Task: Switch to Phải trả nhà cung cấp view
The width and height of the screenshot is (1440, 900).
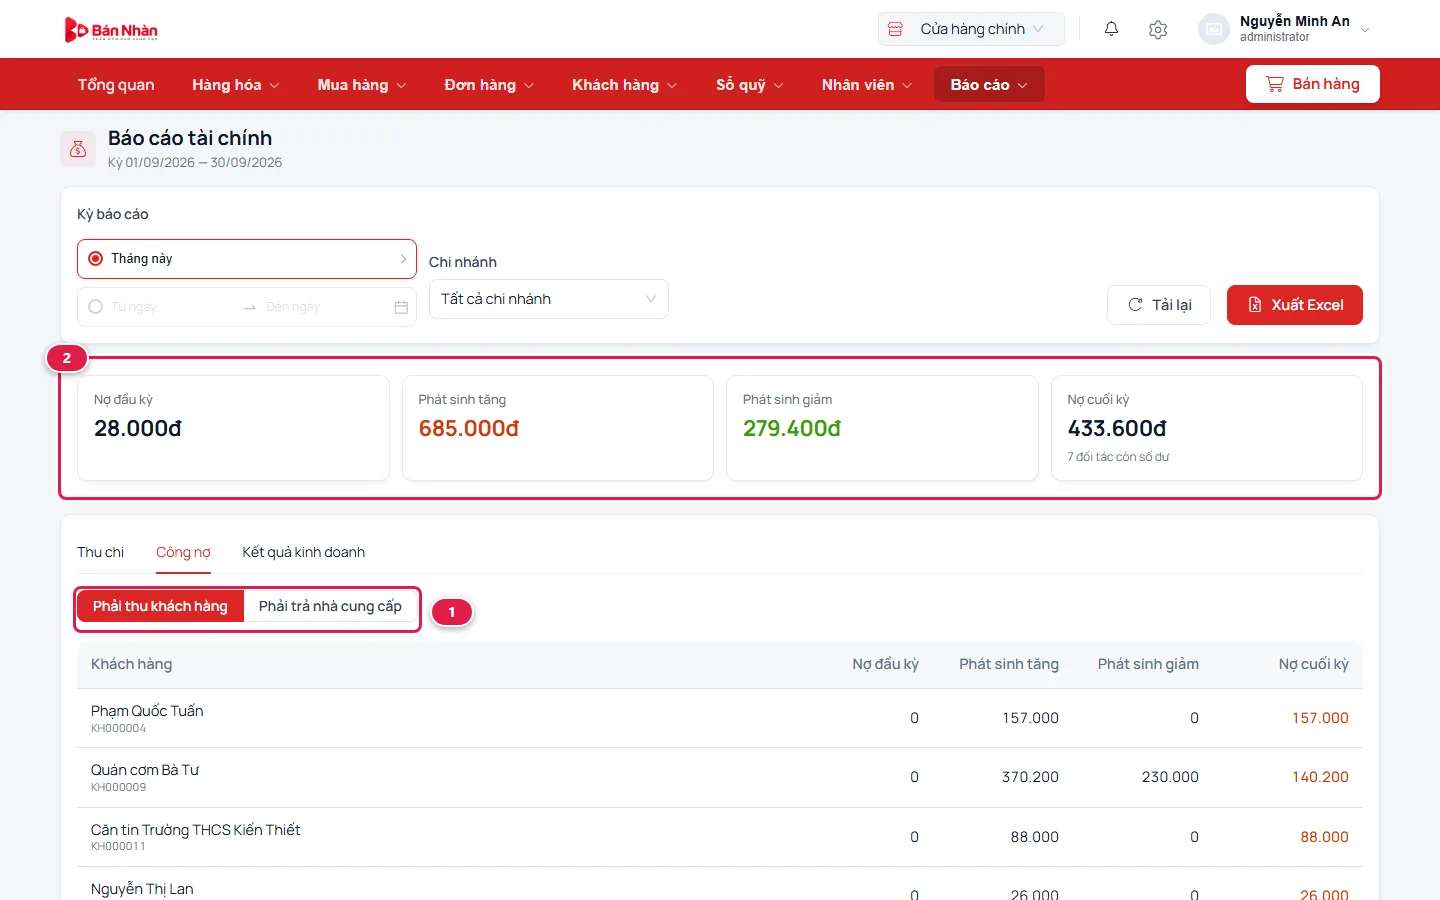Action: pyautogui.click(x=330, y=606)
